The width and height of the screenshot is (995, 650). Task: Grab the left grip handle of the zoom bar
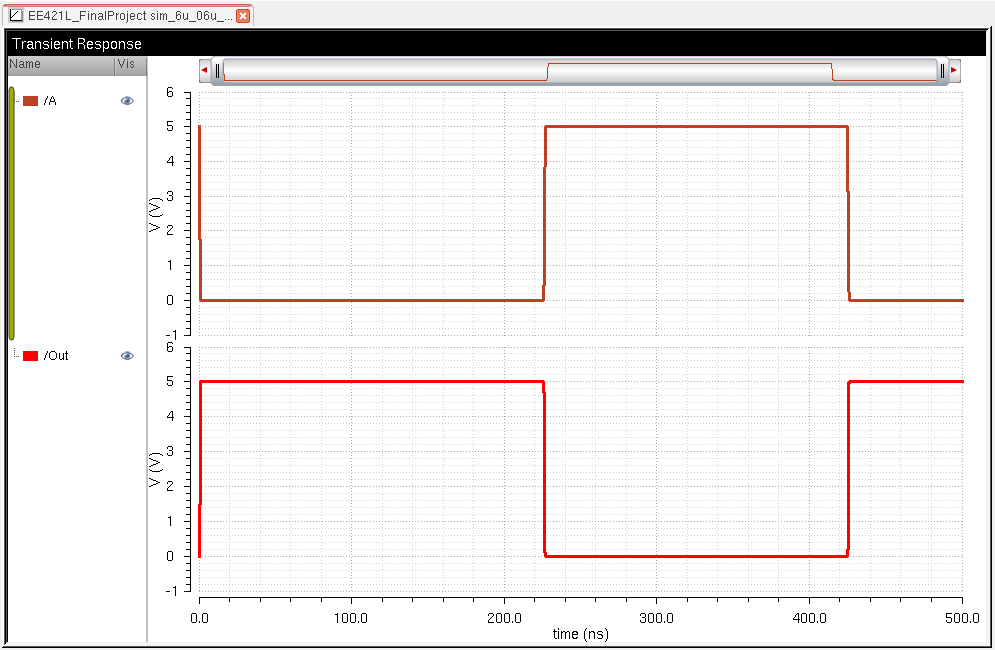218,70
